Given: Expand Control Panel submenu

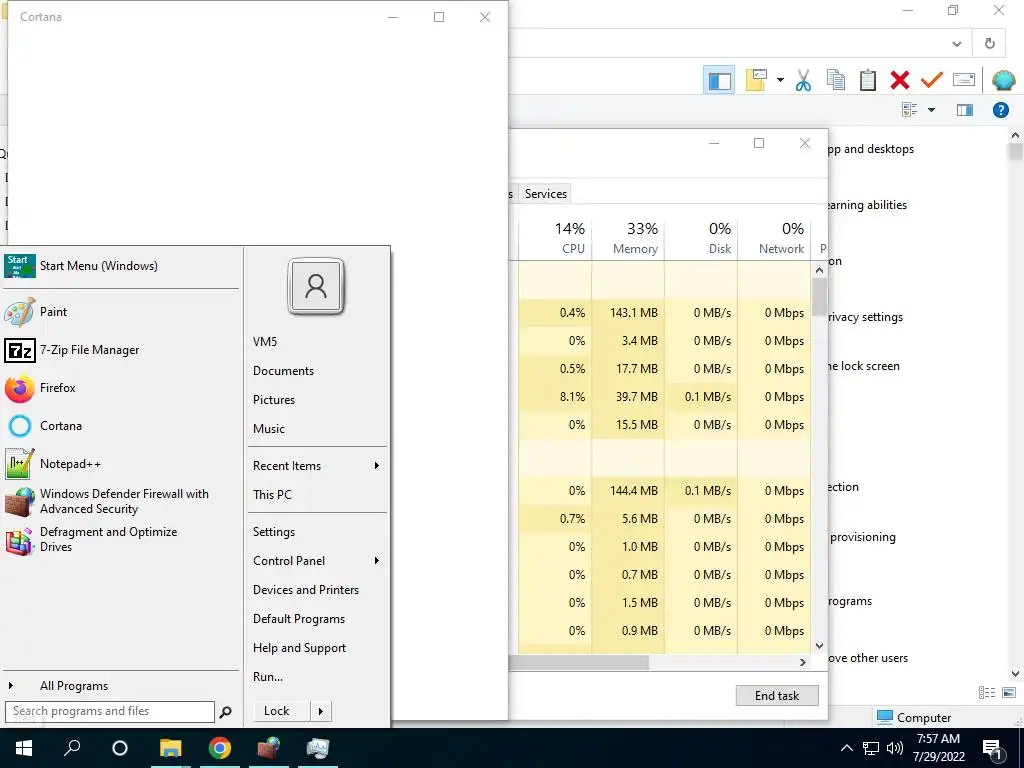Looking at the screenshot, I should pyautogui.click(x=376, y=561).
